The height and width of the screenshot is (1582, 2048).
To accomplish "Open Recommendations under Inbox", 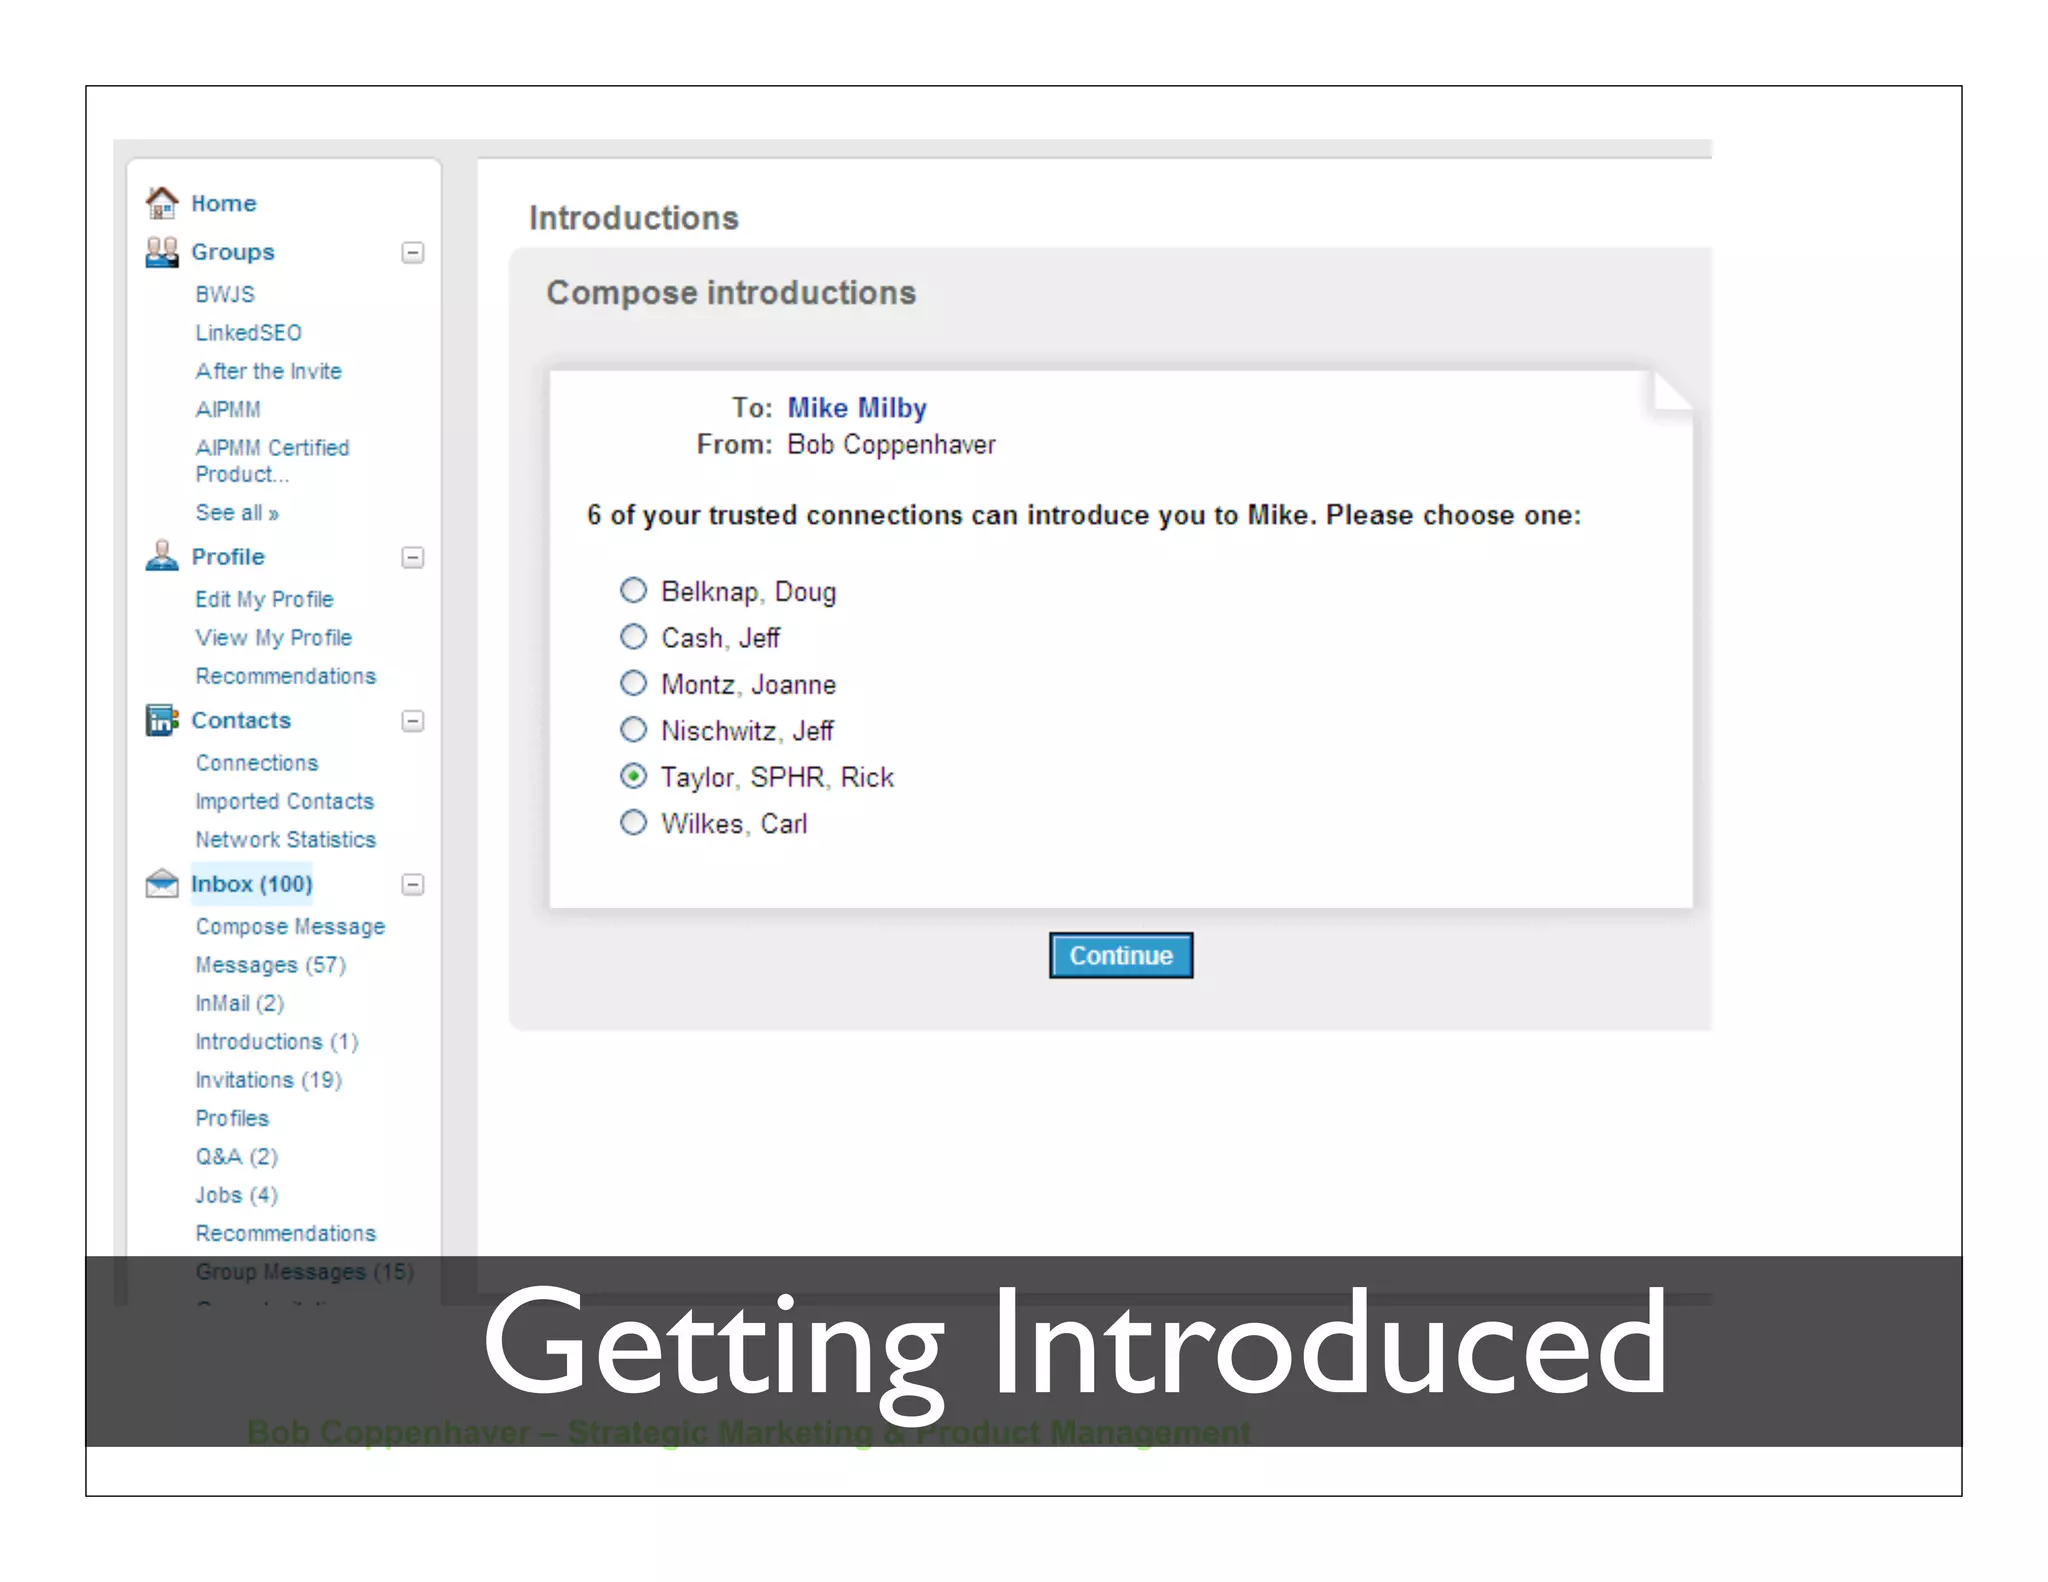I will point(286,1233).
